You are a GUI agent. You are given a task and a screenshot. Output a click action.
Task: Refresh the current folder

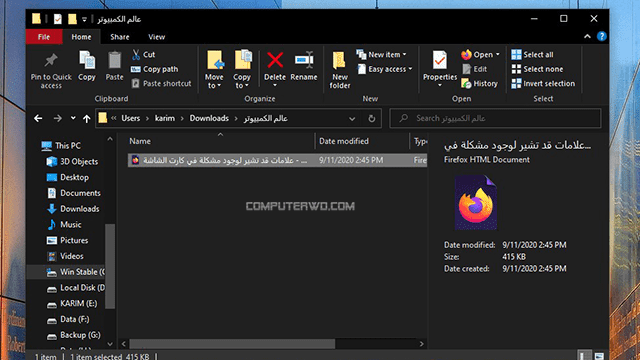[x=371, y=118]
